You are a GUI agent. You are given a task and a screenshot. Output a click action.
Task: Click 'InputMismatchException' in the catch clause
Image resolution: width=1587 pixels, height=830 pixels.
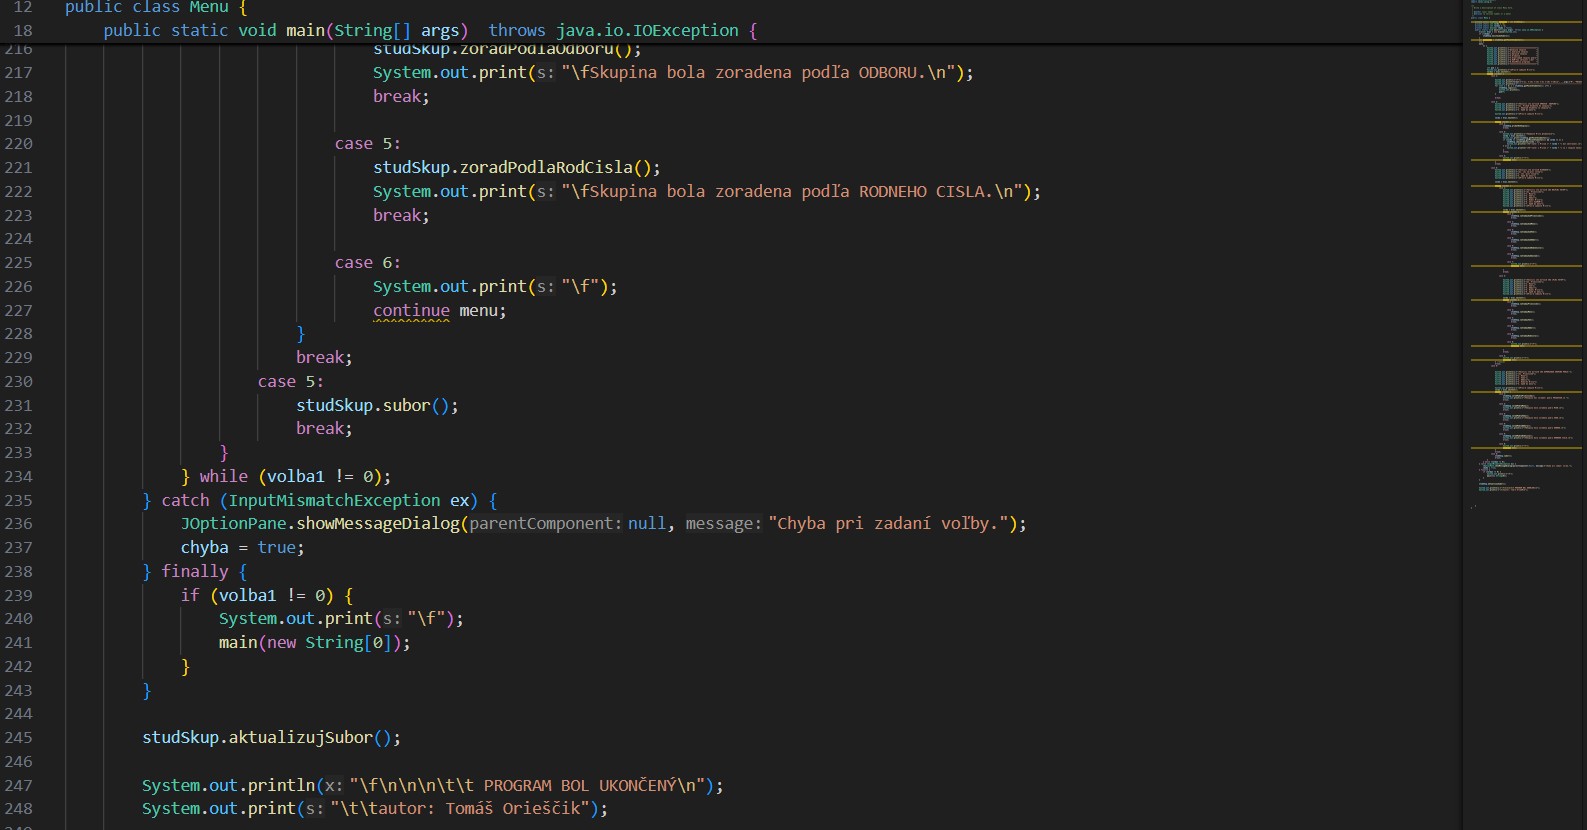(334, 500)
